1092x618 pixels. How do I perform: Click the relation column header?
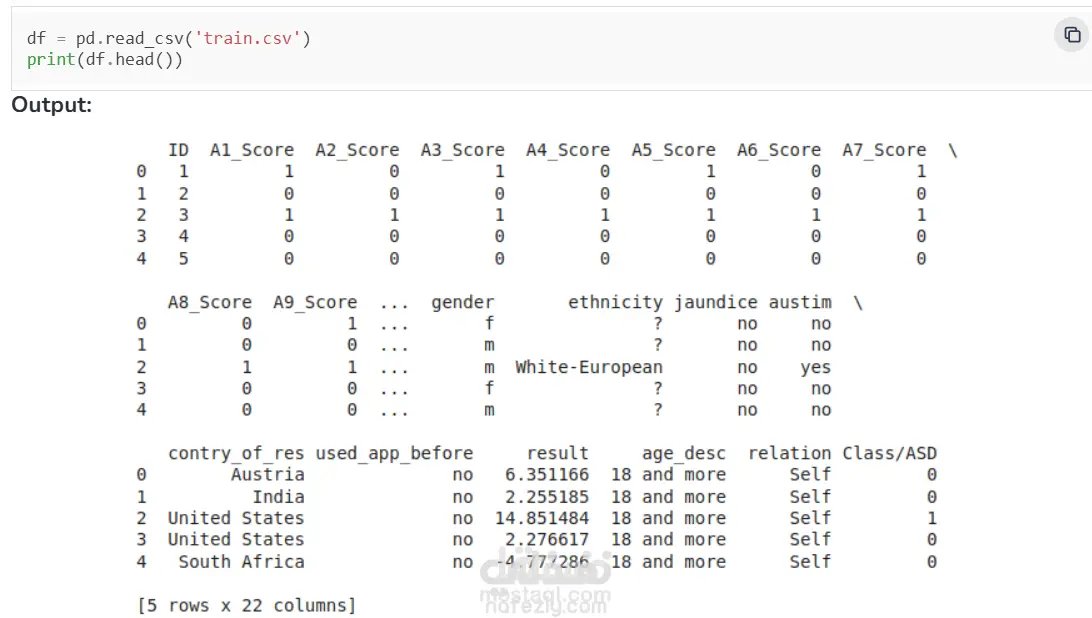click(x=790, y=454)
